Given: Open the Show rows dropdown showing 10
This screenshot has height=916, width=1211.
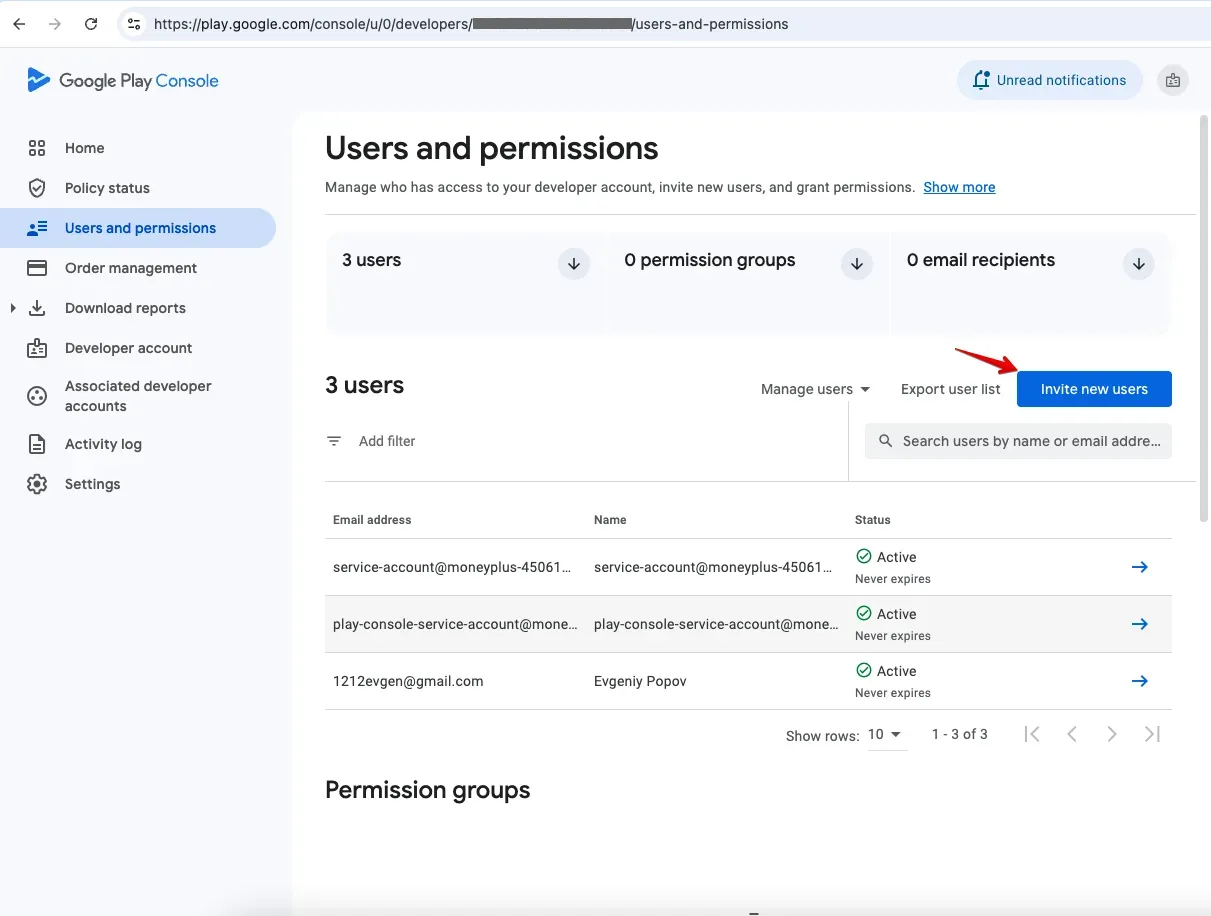Looking at the screenshot, I should pos(885,735).
